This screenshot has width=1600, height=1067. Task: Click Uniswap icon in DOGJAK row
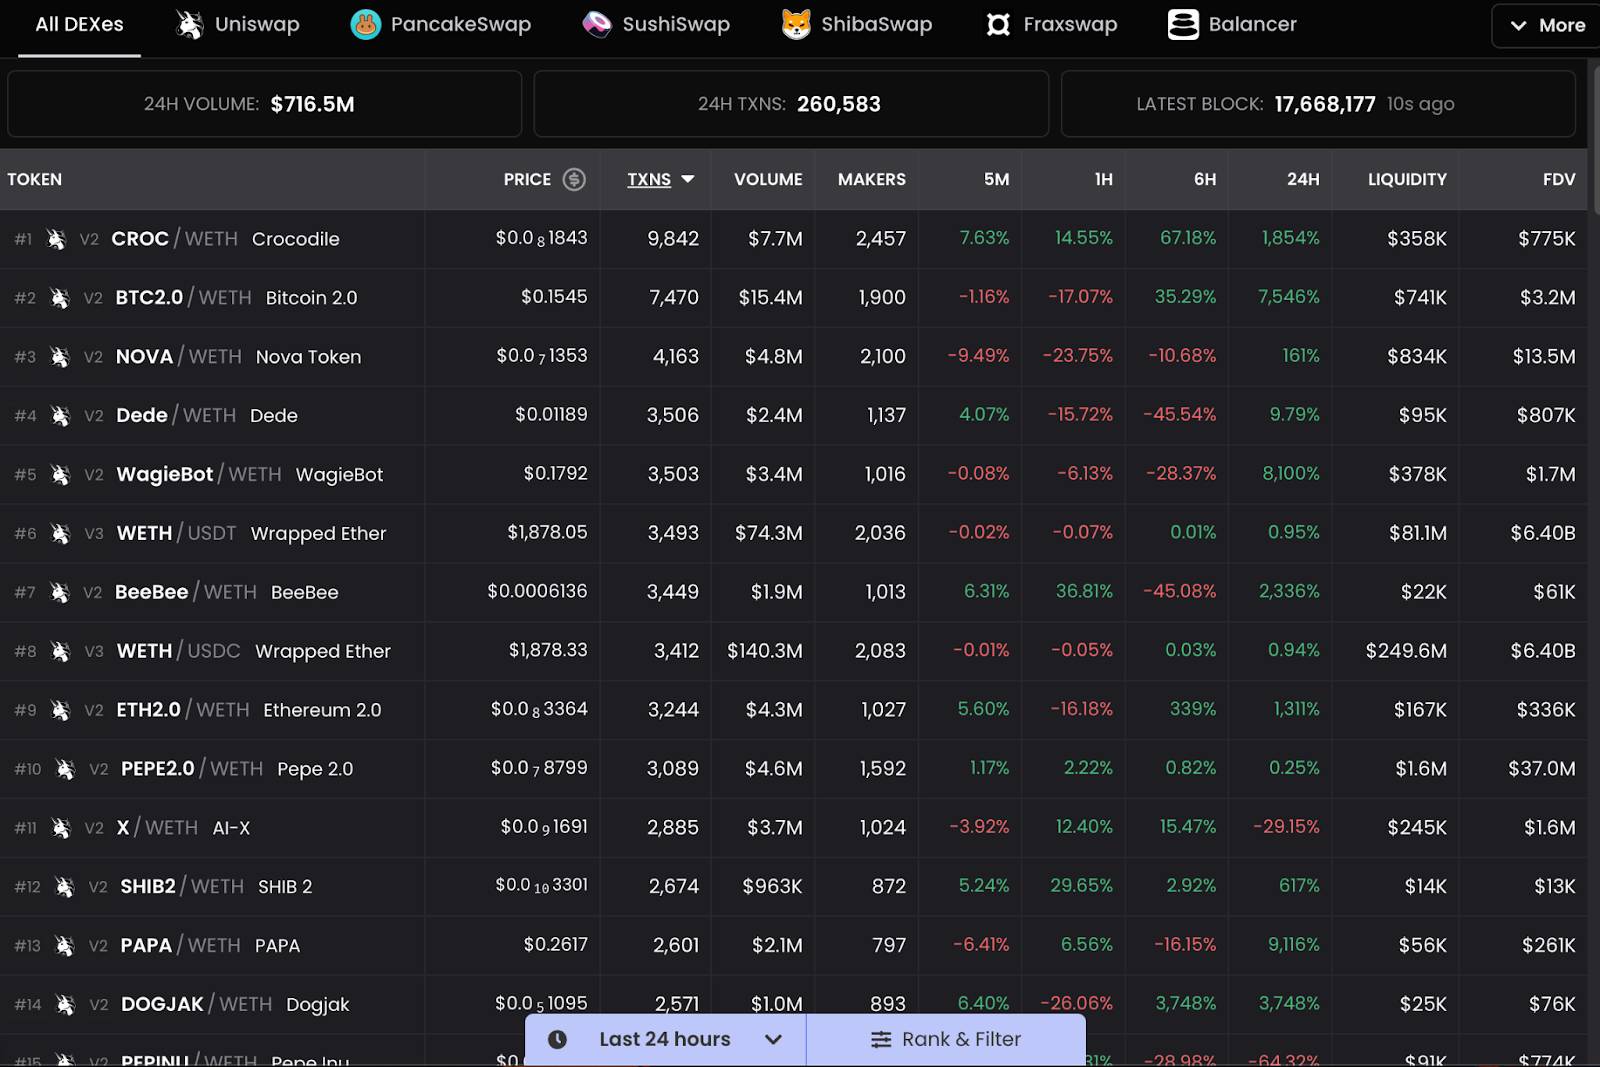[65, 1005]
